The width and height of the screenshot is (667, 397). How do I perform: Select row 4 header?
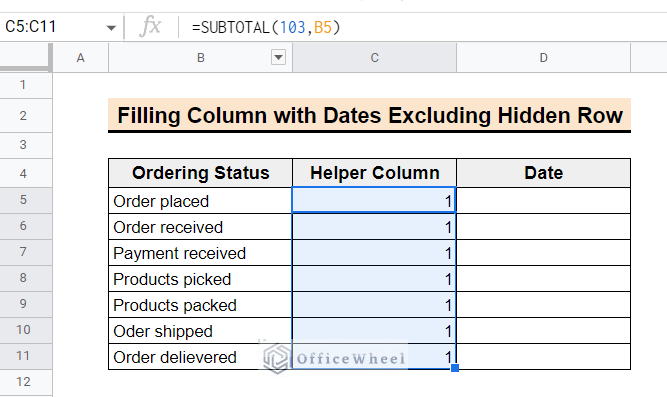26,173
